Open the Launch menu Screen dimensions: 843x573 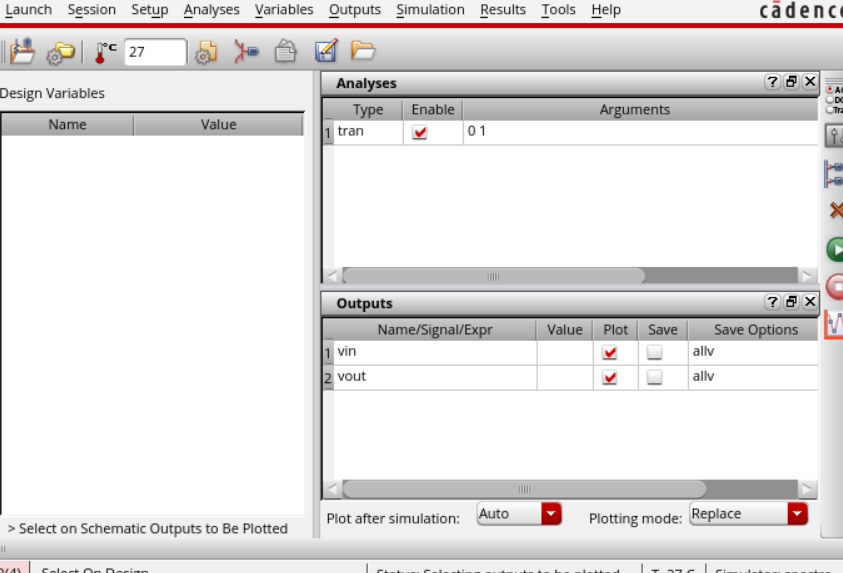coord(28,10)
